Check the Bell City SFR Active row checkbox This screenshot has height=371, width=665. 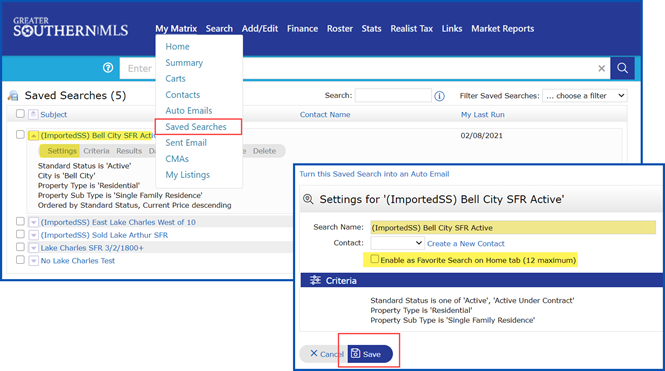[20, 134]
